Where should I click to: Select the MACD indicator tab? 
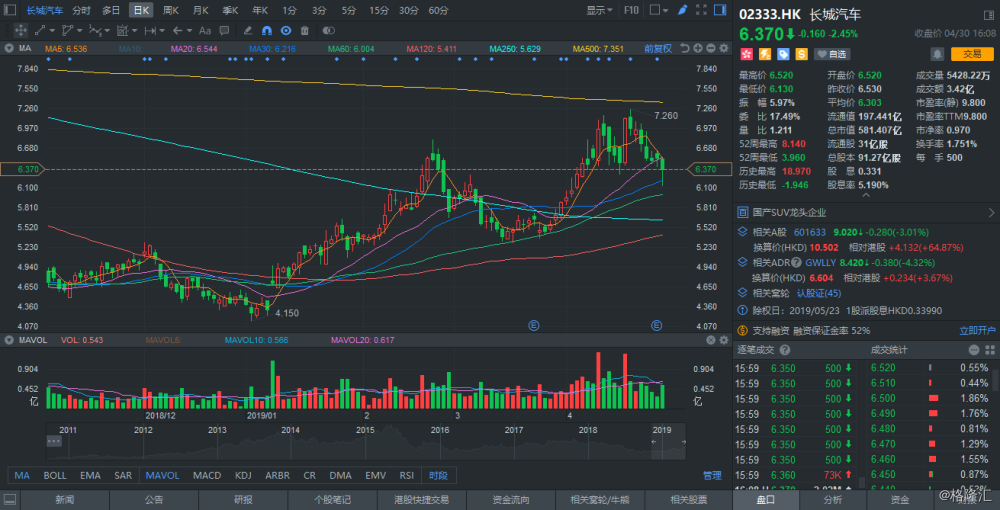tap(206, 476)
